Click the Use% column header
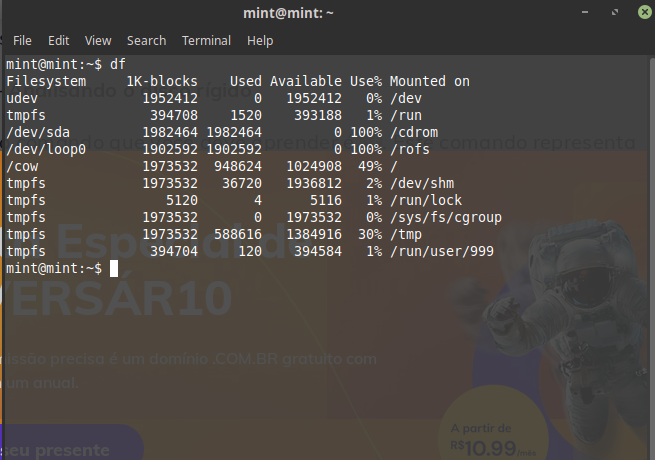Viewport: 655px width, 460px height. pyautogui.click(x=365, y=81)
